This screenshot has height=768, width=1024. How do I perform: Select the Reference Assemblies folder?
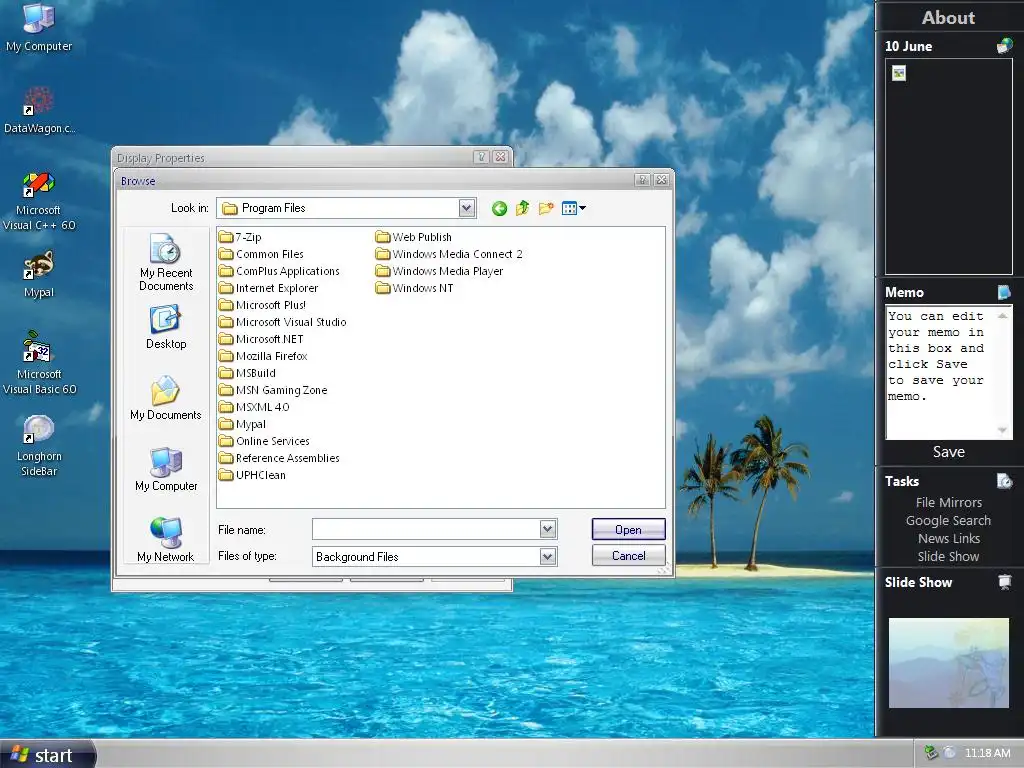click(280, 458)
